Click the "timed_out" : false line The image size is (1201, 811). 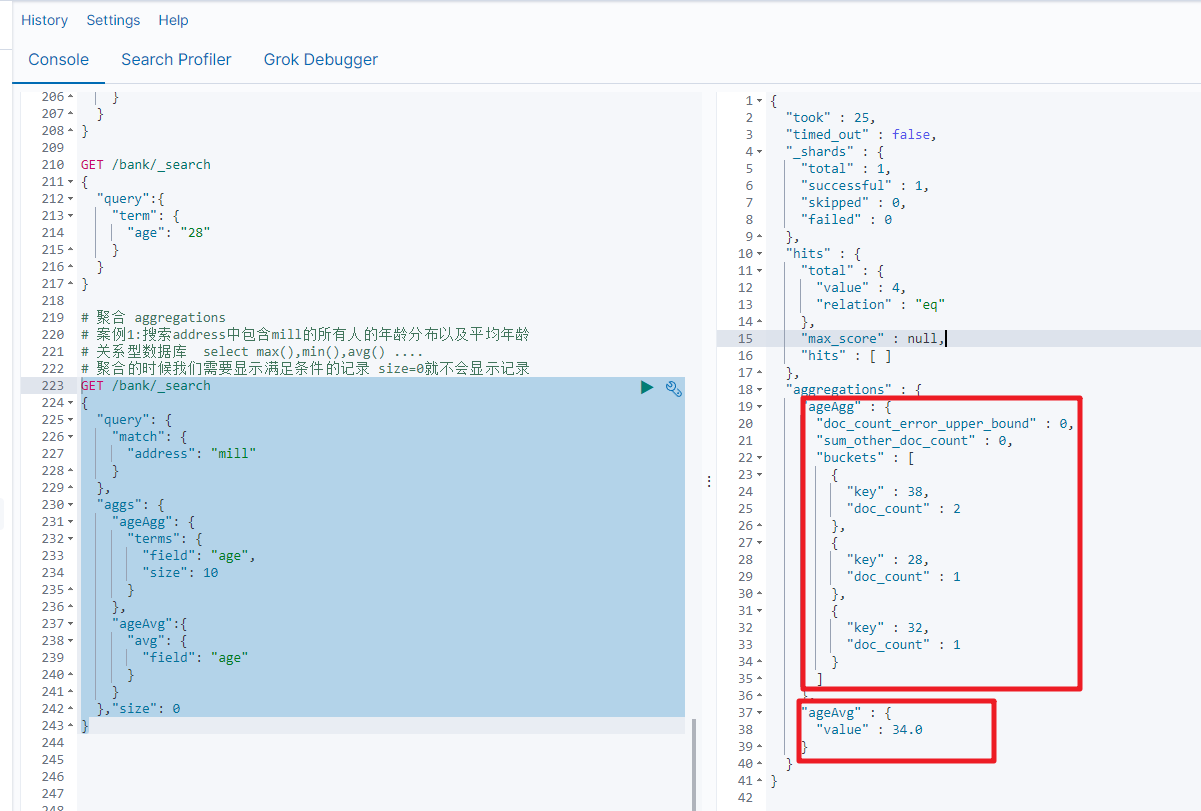(861, 135)
